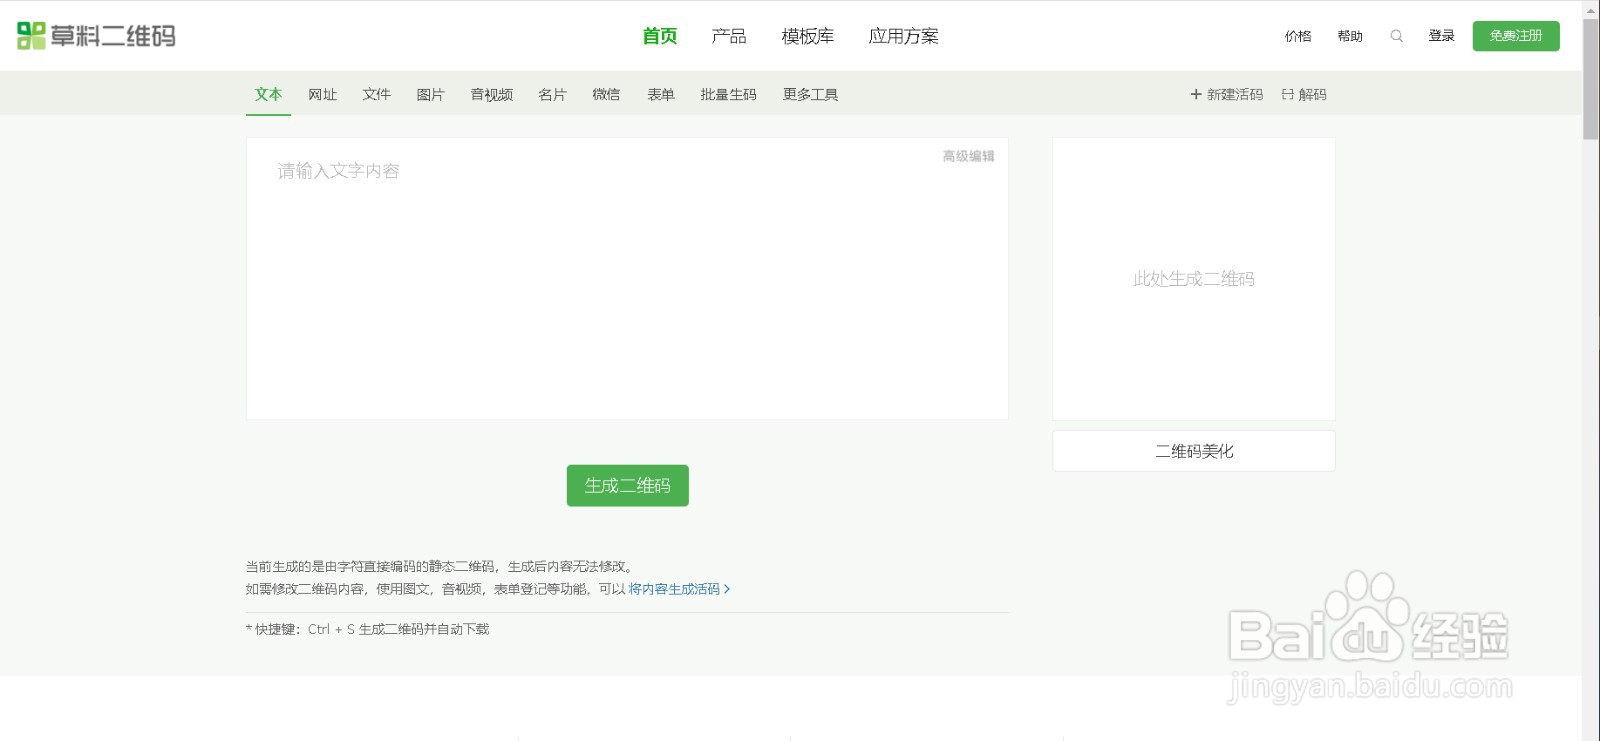Click the 登录 link

tap(1441, 36)
